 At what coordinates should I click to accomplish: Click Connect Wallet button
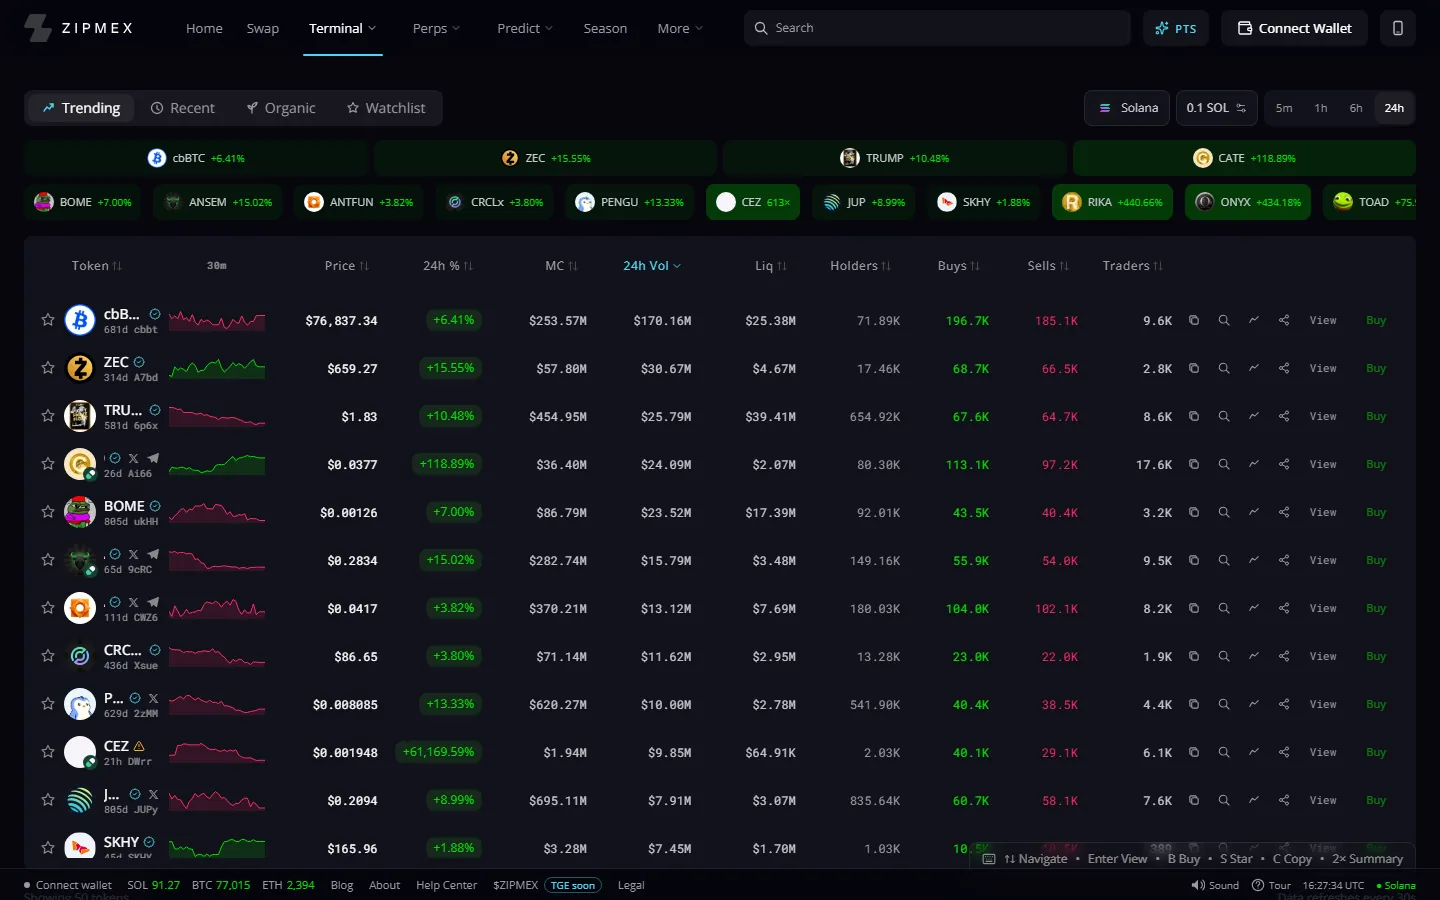pyautogui.click(x=1295, y=28)
